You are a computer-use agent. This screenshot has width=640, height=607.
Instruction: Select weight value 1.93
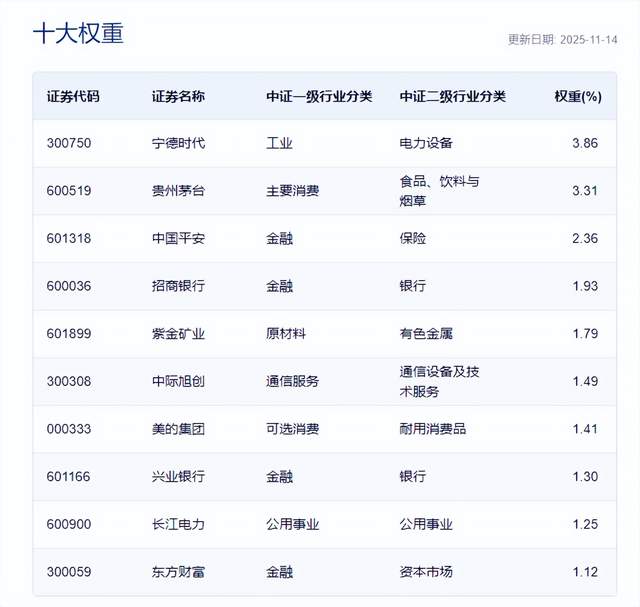585,286
